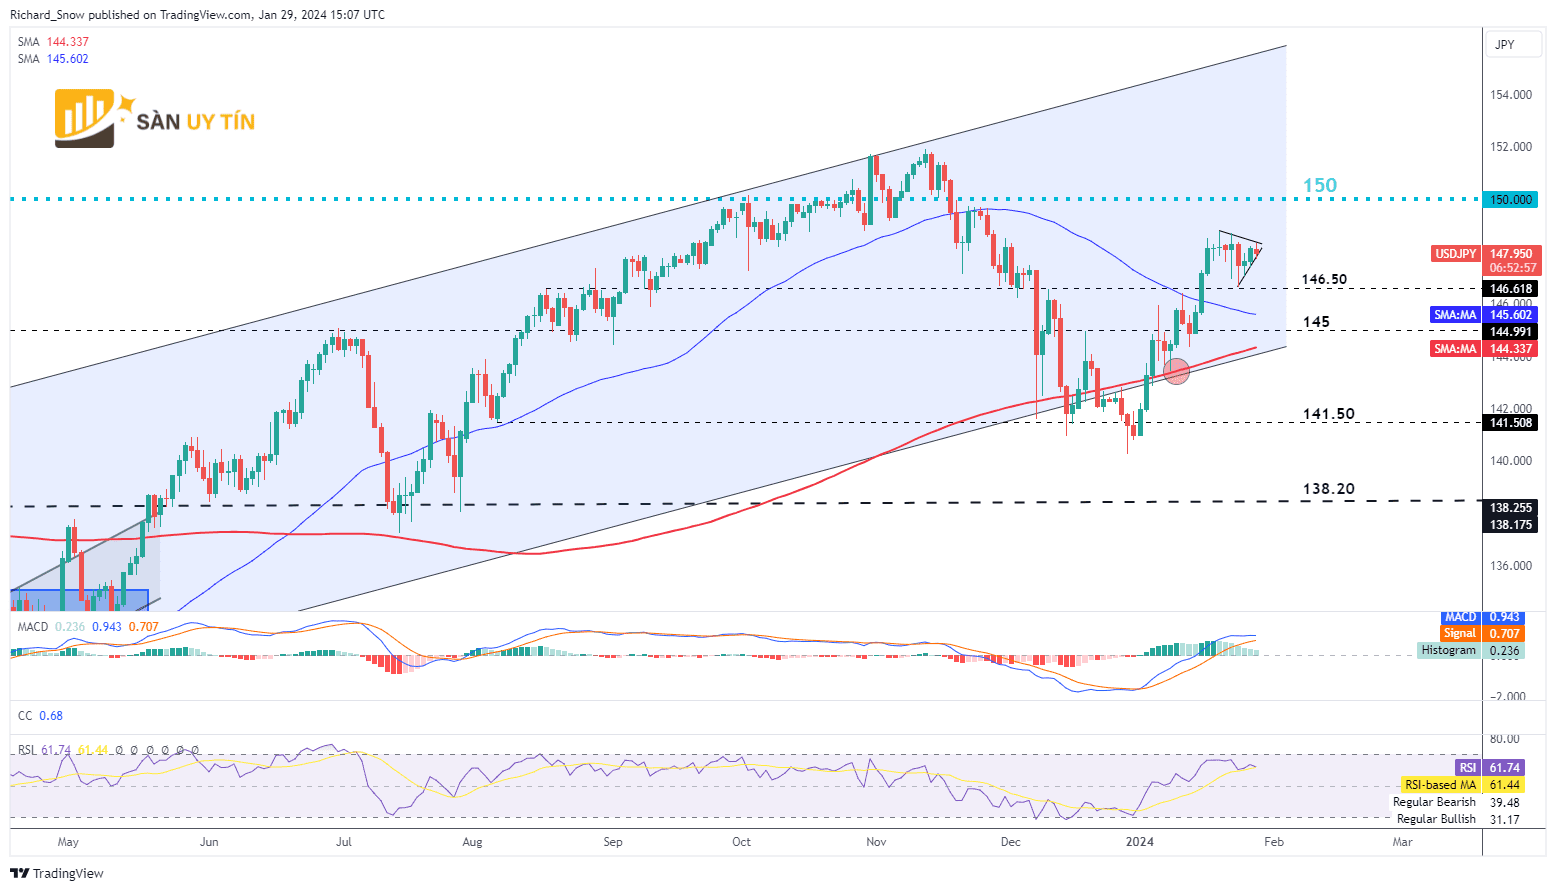Screen dimensions: 1556x891
Task: Click the MACD legend value 0.707 in orange
Action: tap(143, 627)
